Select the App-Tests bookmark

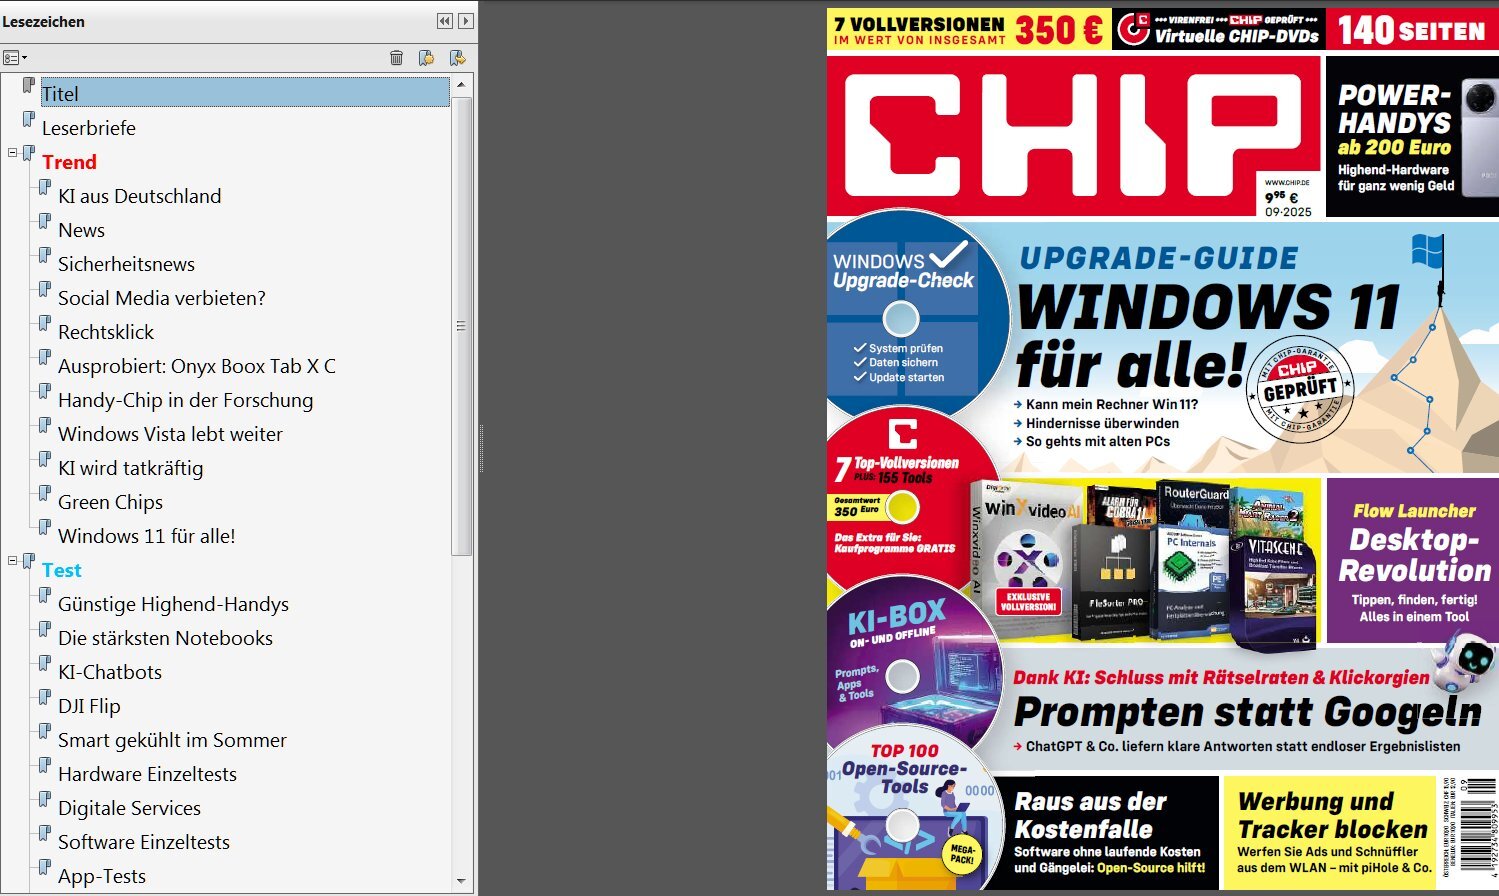(x=102, y=876)
